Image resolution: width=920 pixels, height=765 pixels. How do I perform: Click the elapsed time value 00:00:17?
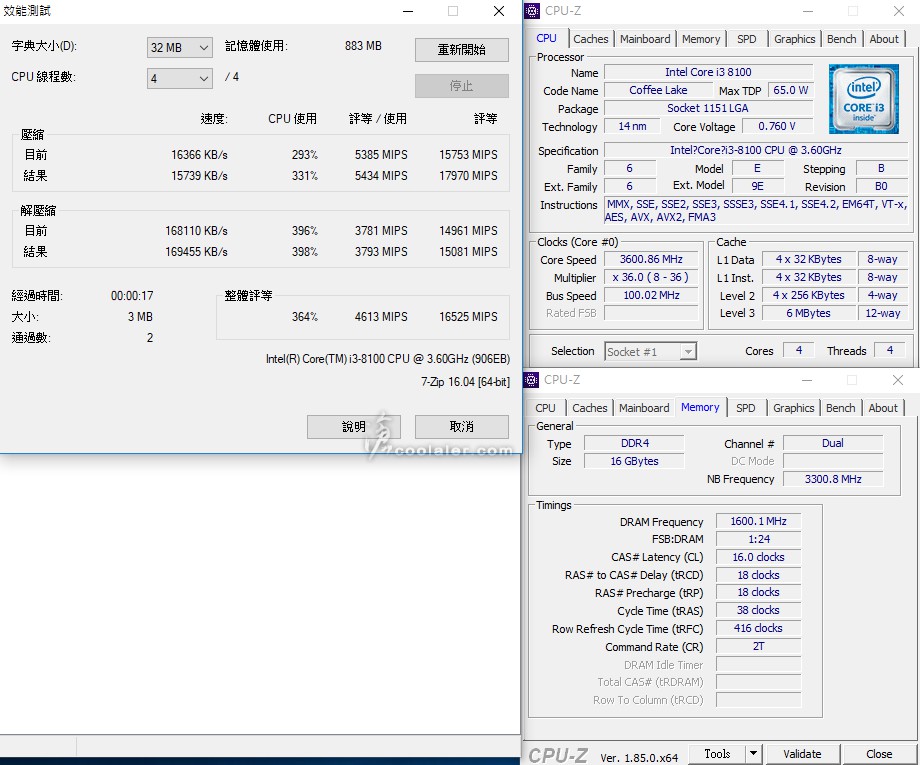pyautogui.click(x=132, y=296)
